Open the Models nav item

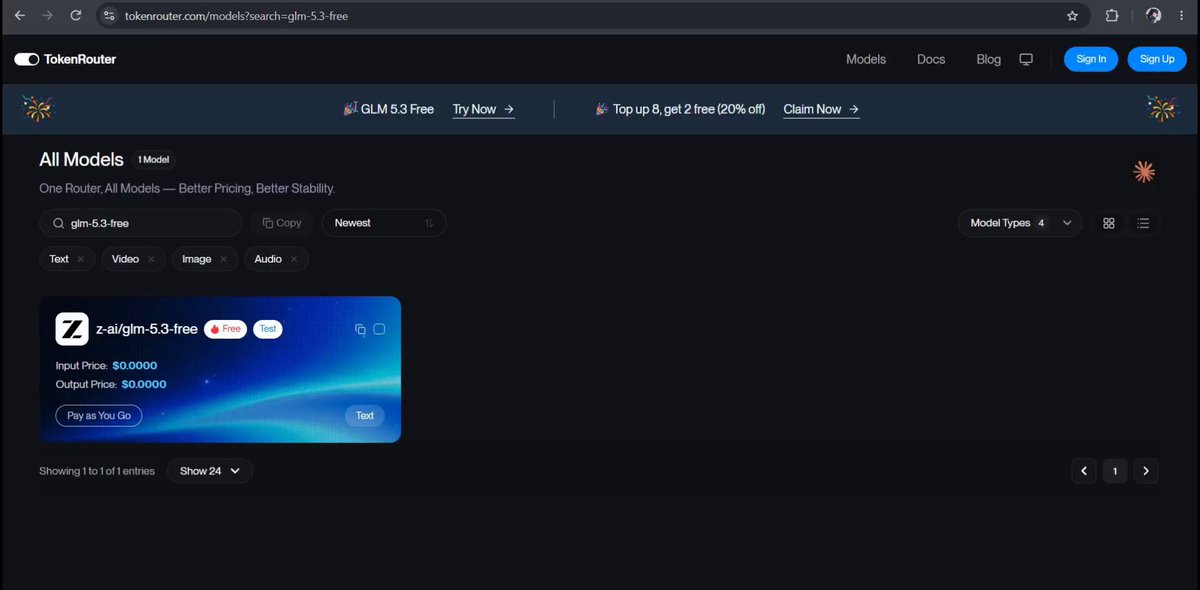point(866,59)
